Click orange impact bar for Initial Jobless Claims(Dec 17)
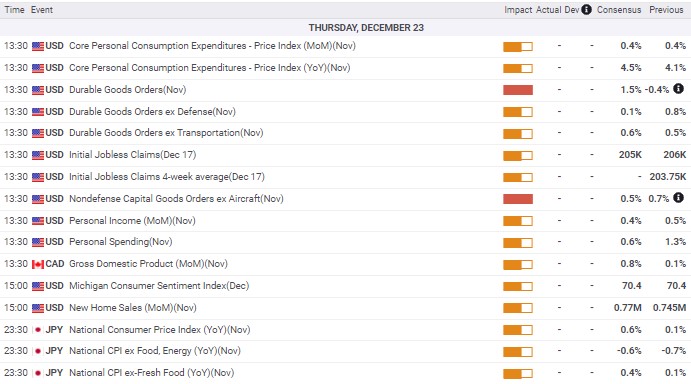The image size is (691, 384). click(x=518, y=156)
